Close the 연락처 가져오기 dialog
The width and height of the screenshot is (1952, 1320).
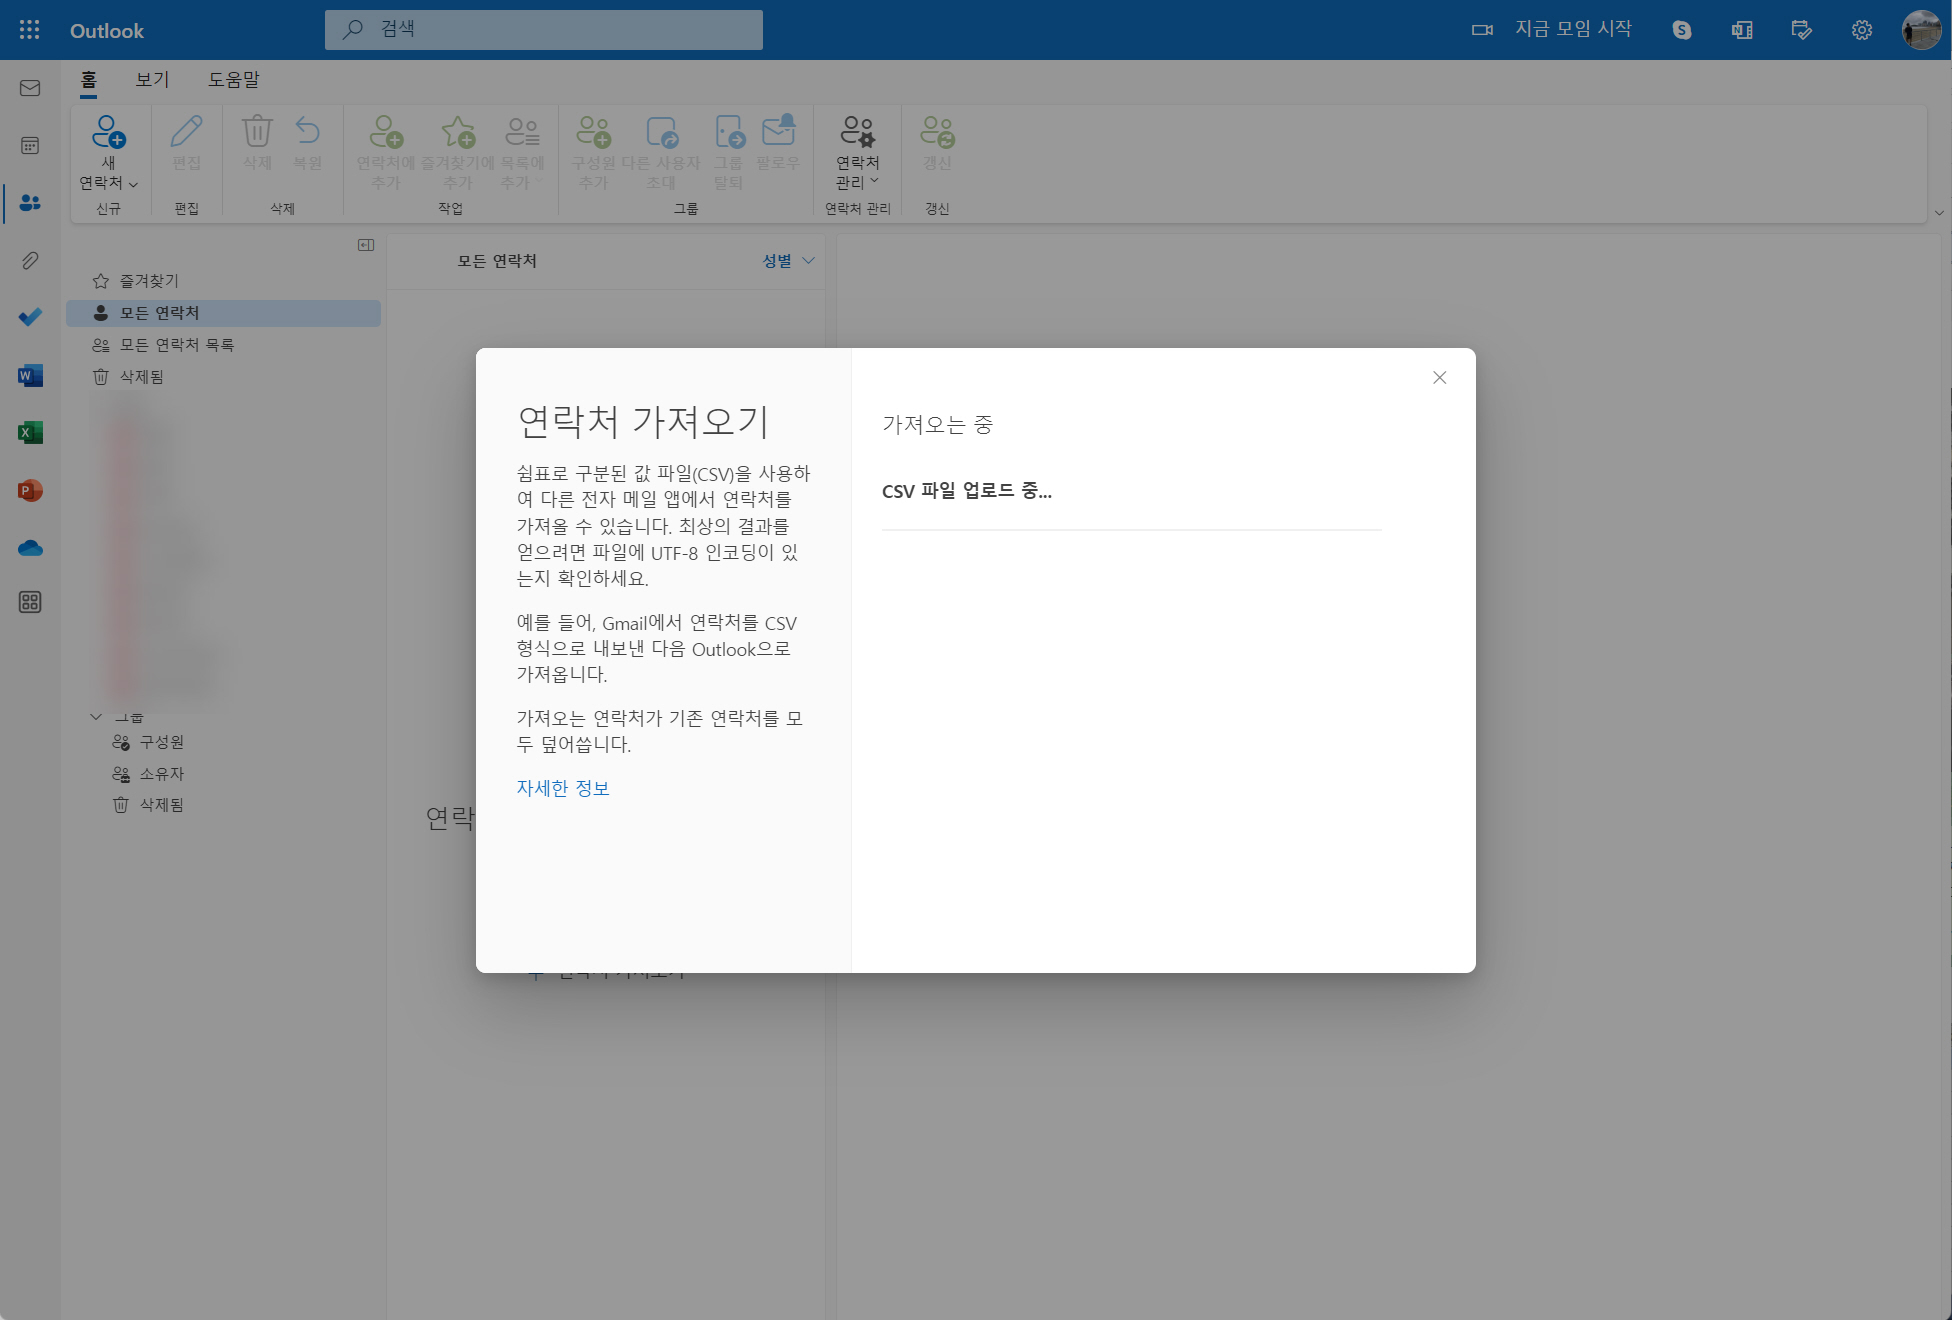1439,377
